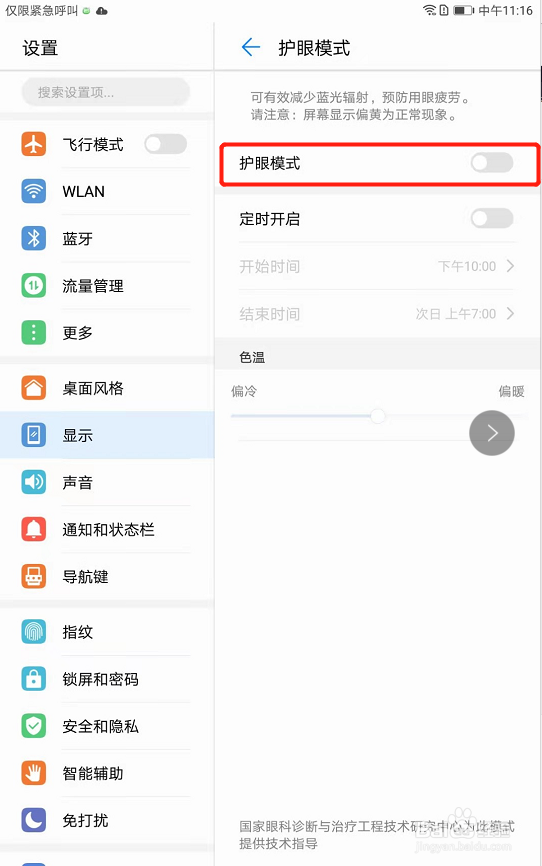The height and width of the screenshot is (866, 542).
Task: Open the 通知和状态栏 settings entry
Action: point(107,530)
